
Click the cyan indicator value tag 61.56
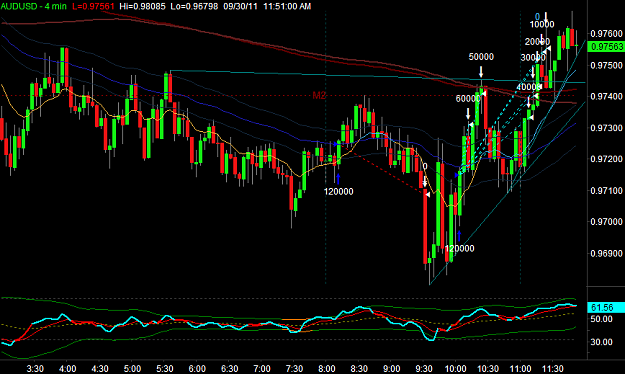(606, 307)
